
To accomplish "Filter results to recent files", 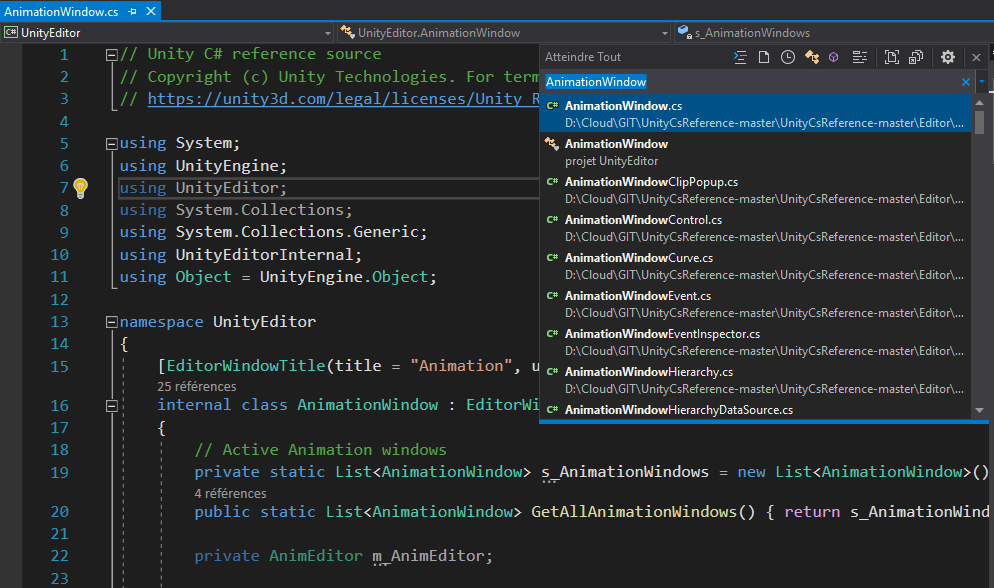I will coord(787,57).
